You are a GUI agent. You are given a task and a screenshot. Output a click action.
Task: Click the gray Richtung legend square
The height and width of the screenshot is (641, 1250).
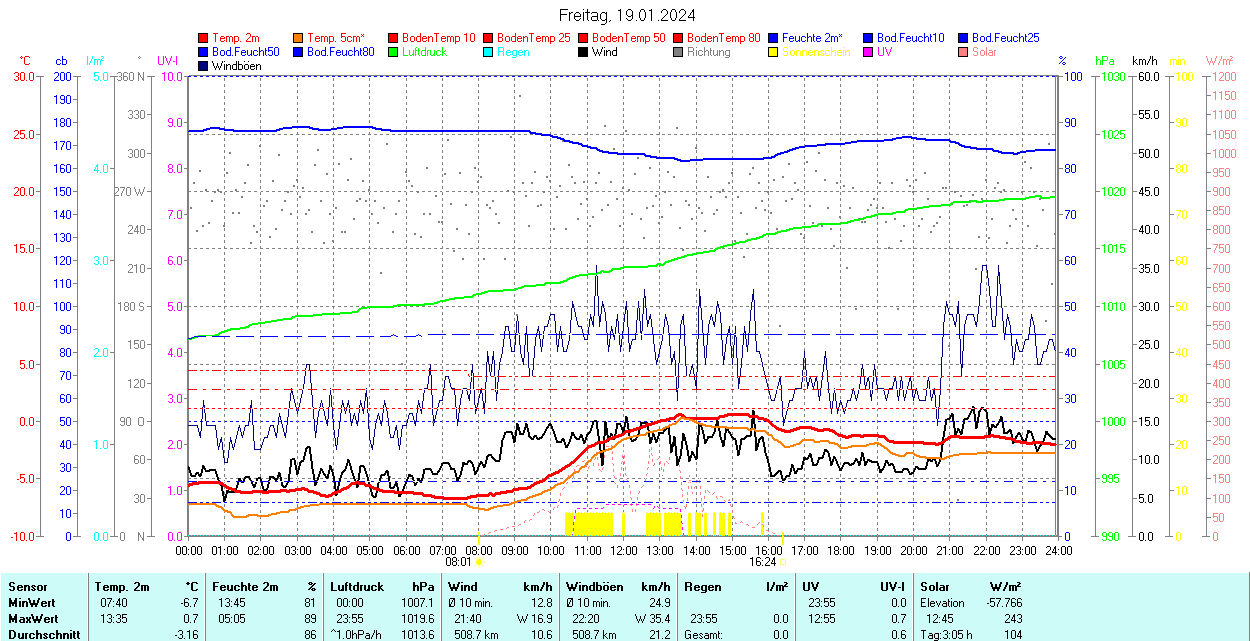pyautogui.click(x=679, y=52)
